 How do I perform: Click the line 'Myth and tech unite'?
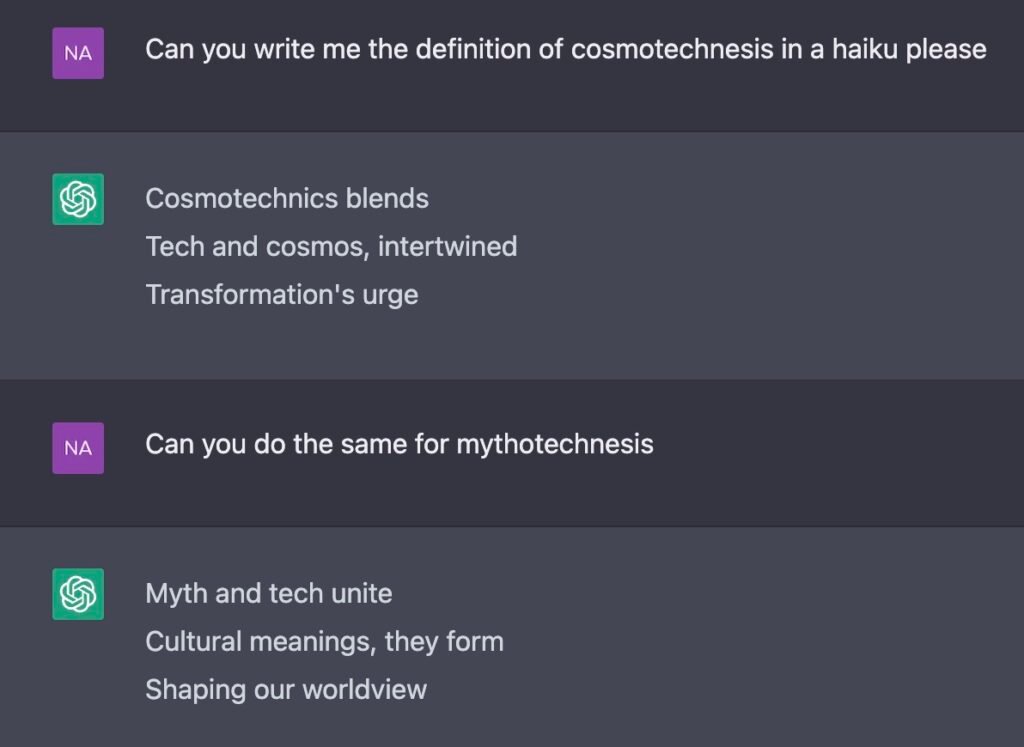coord(268,594)
